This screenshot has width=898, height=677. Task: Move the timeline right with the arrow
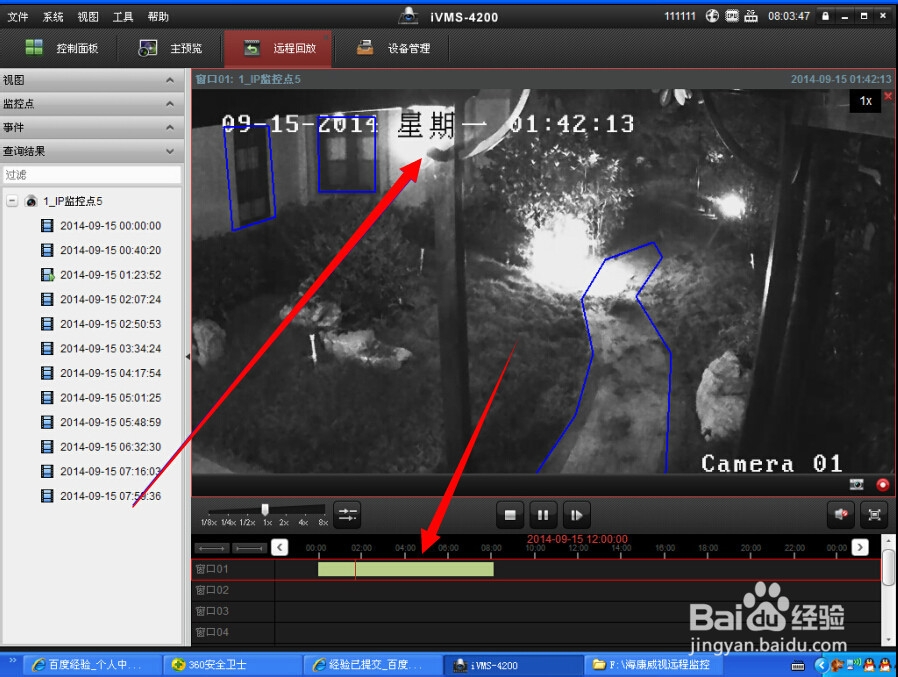(860, 548)
